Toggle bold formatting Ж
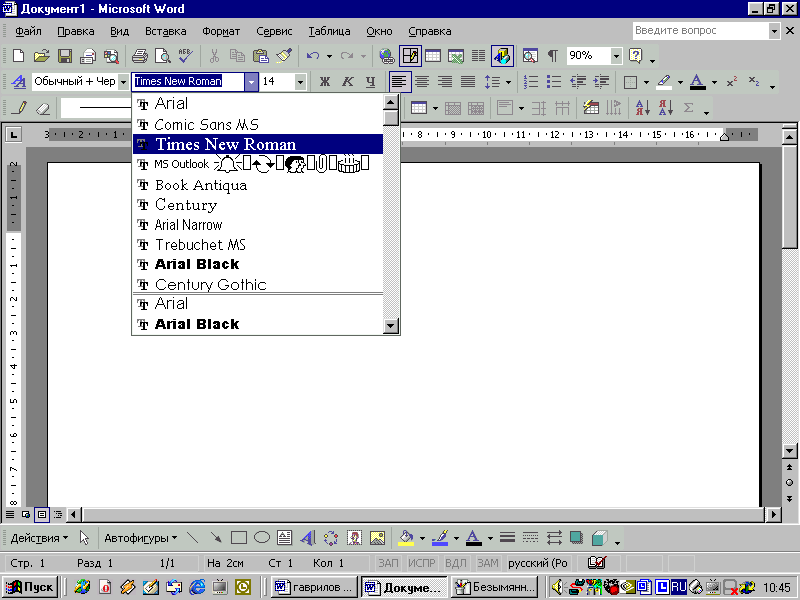Image resolution: width=800 pixels, height=600 pixels. click(x=324, y=82)
